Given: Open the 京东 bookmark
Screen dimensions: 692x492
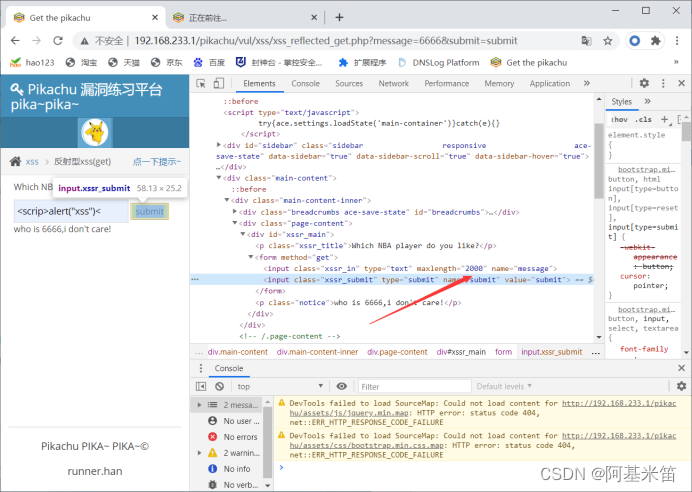Looking at the screenshot, I should click(x=166, y=63).
